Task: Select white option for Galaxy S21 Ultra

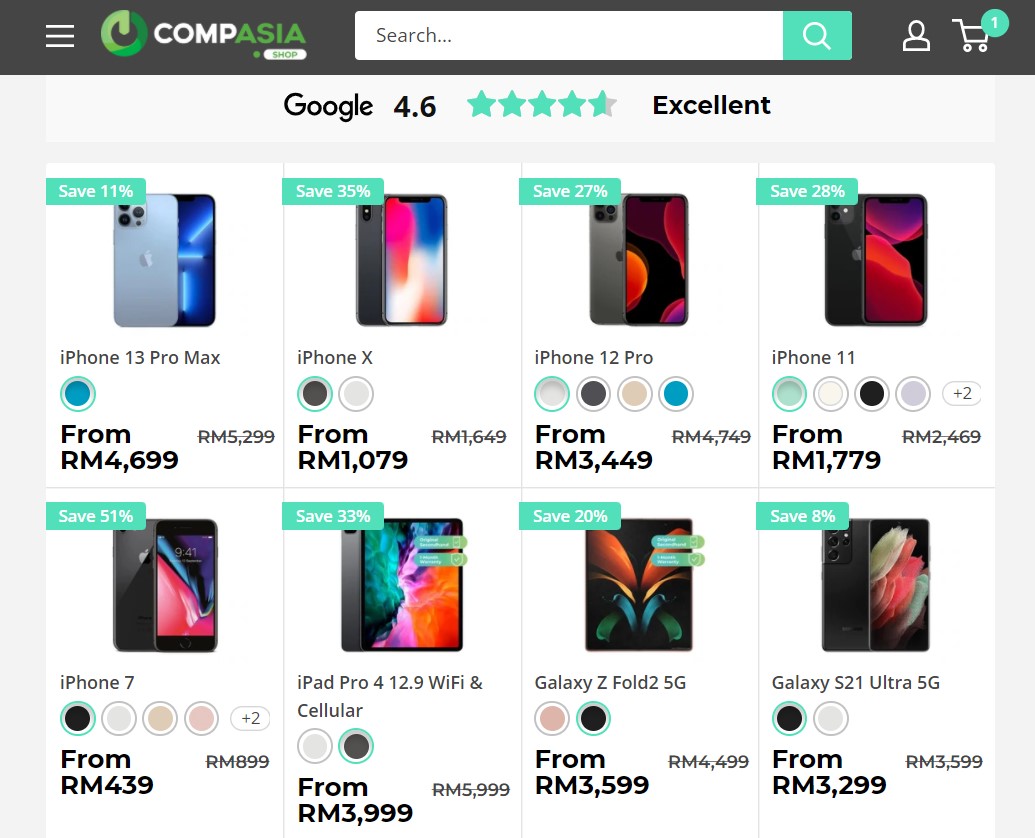Action: (830, 718)
